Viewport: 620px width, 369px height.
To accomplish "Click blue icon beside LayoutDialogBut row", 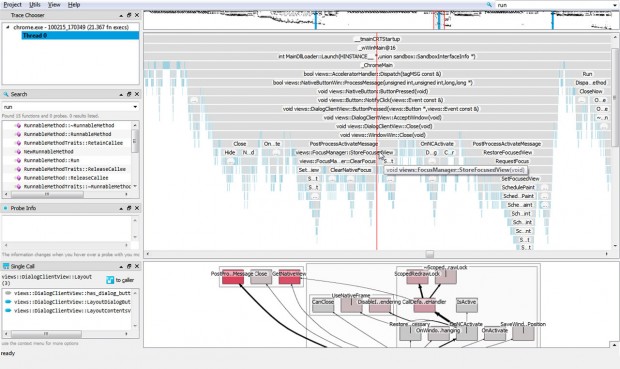I will click(x=8, y=302).
